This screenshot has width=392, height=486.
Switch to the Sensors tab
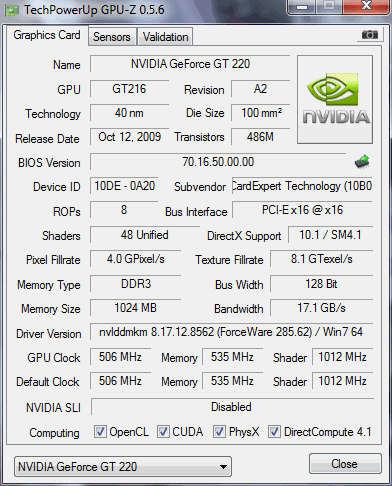112,37
